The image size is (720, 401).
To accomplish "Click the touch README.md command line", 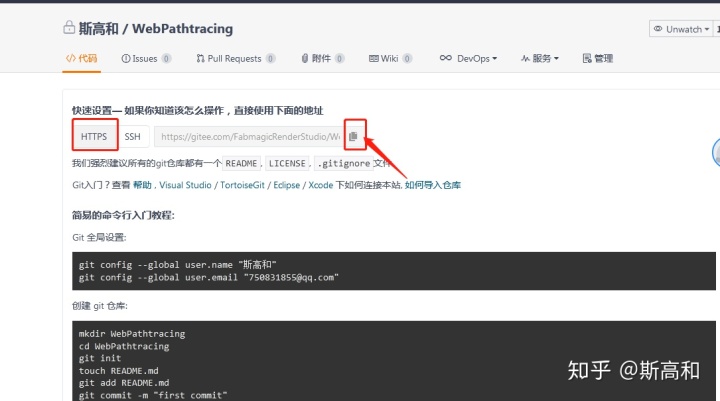I will 118,371.
